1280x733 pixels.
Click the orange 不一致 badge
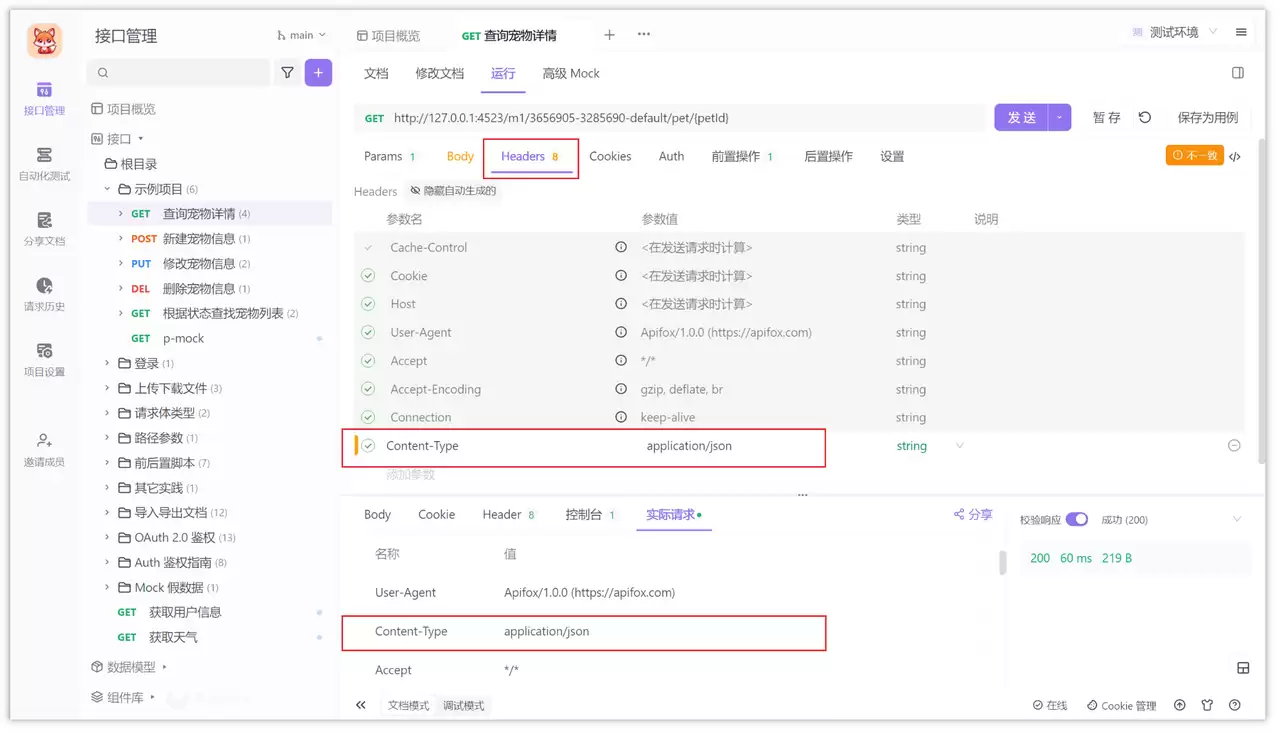tap(1195, 155)
